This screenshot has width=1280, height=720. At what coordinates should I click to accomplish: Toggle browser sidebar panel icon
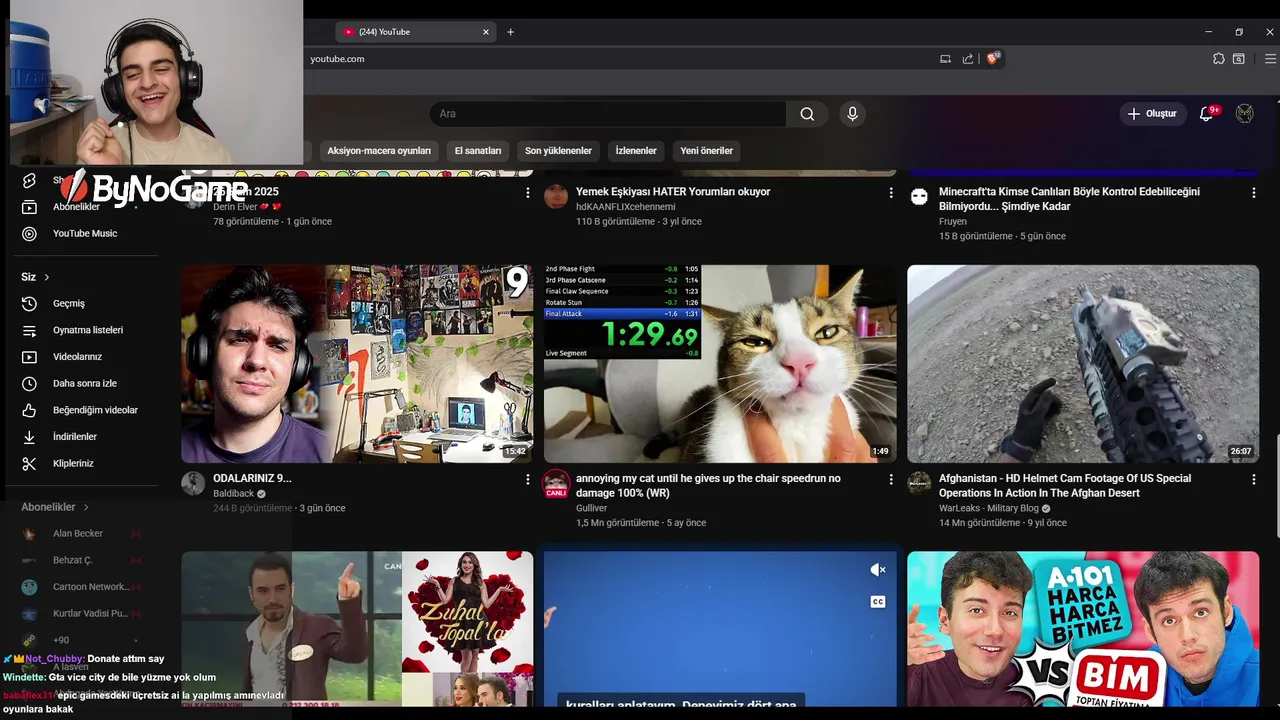[1238, 59]
